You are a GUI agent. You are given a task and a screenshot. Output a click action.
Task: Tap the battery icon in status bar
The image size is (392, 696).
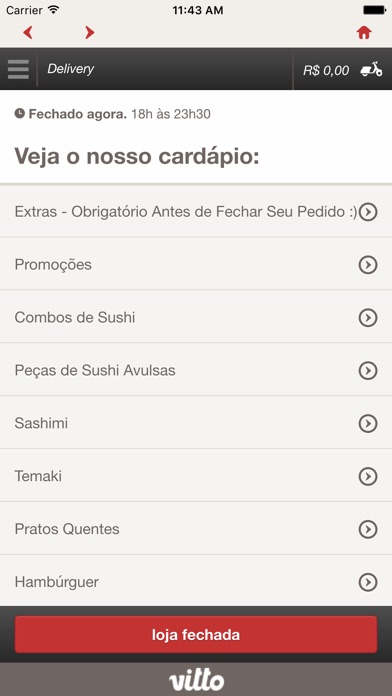[374, 10]
